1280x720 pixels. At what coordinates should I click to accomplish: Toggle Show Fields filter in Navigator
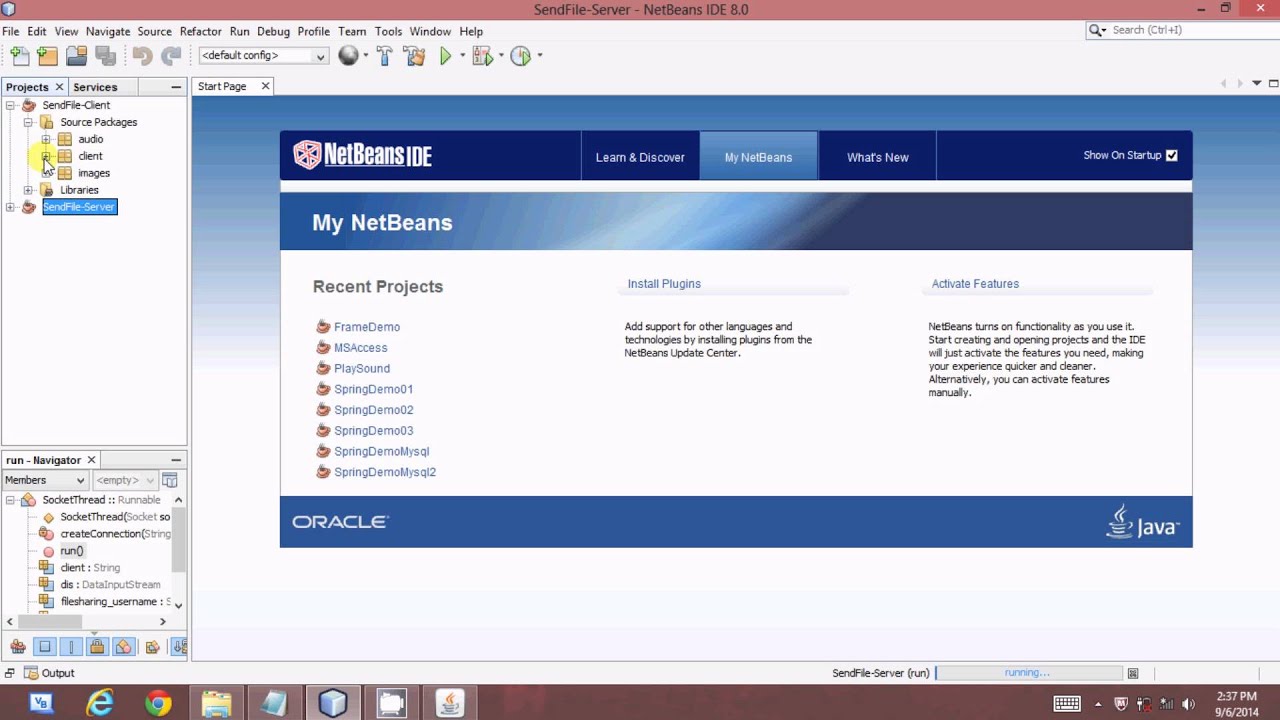click(x=45, y=647)
